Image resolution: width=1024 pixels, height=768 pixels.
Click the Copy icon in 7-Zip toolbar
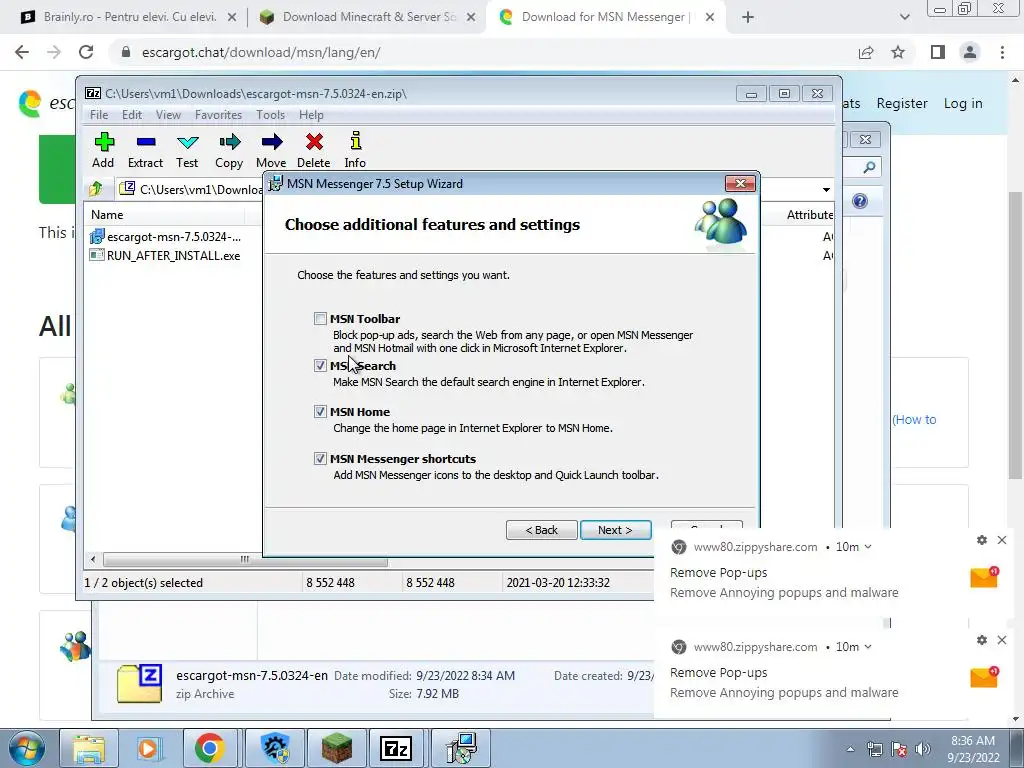tap(229, 150)
